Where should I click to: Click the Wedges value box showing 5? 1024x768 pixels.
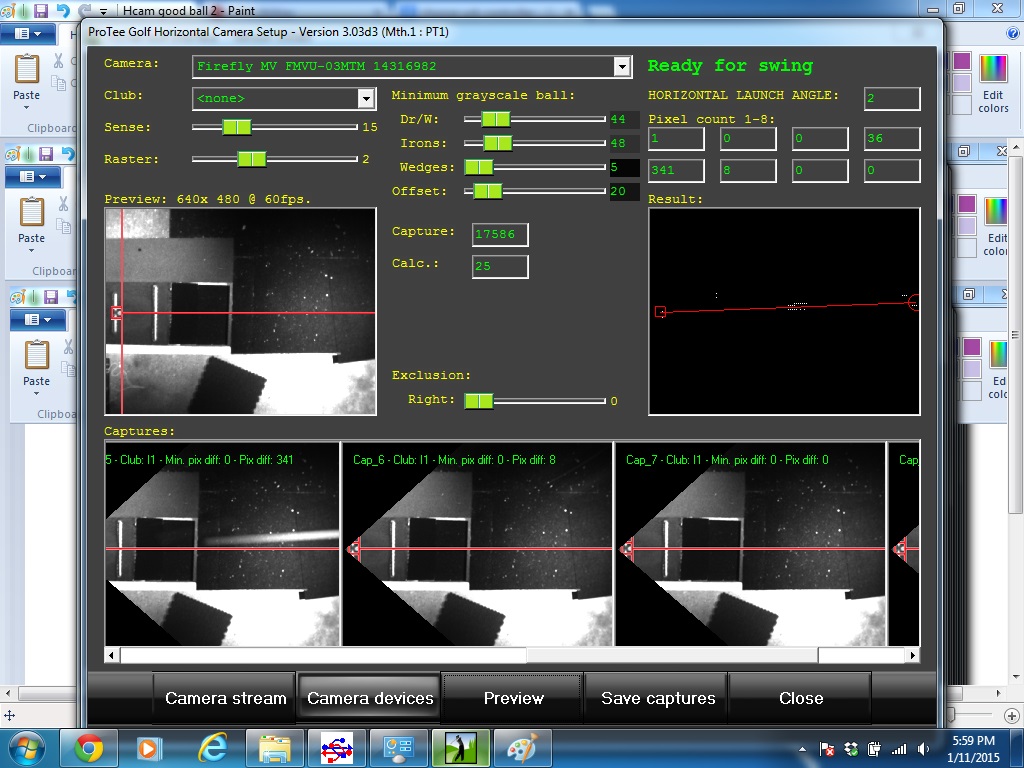pos(624,167)
